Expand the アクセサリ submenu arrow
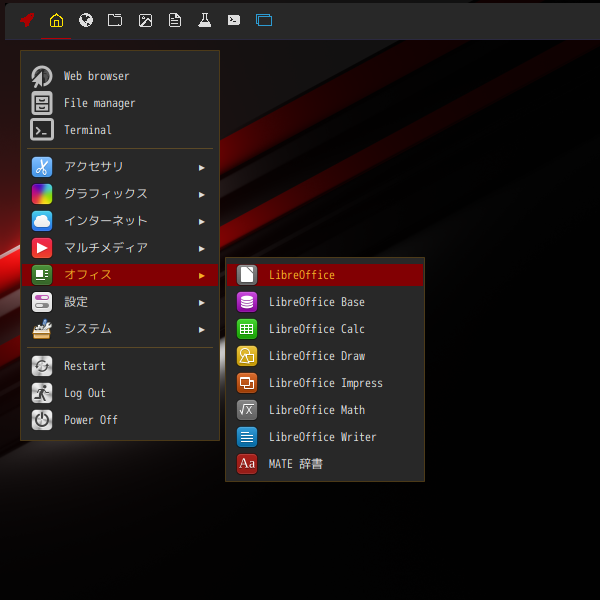 click(202, 168)
